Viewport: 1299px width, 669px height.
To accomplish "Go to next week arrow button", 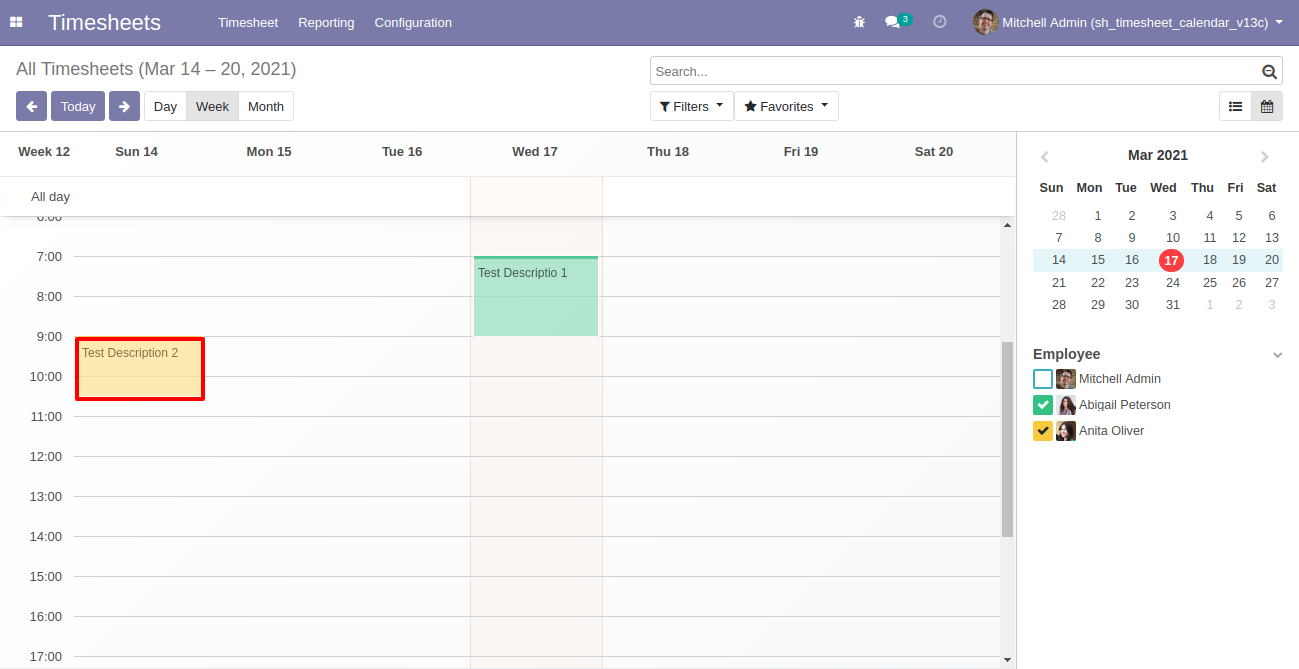I will click(124, 106).
